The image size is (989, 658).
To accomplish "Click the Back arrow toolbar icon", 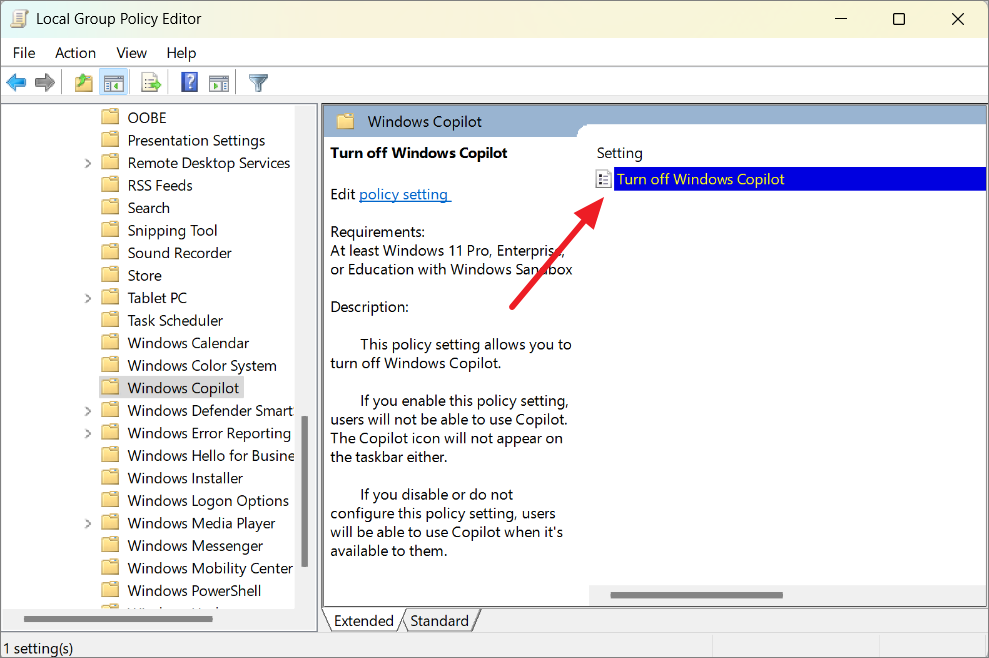I will [16, 82].
